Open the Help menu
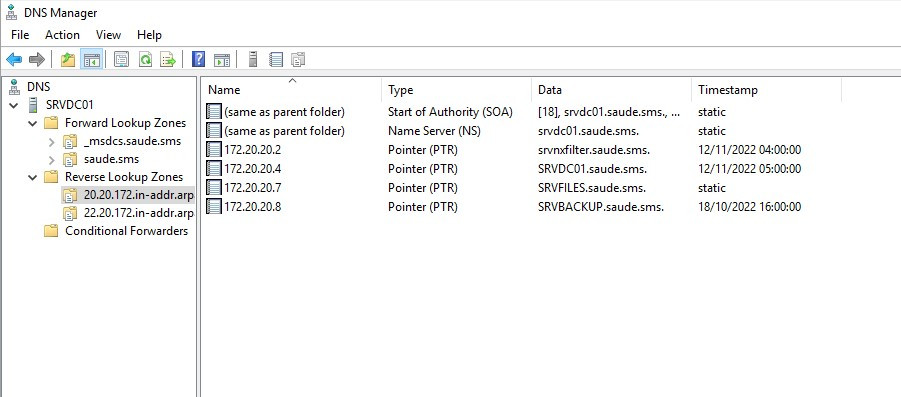The image size is (901, 397). (x=149, y=35)
